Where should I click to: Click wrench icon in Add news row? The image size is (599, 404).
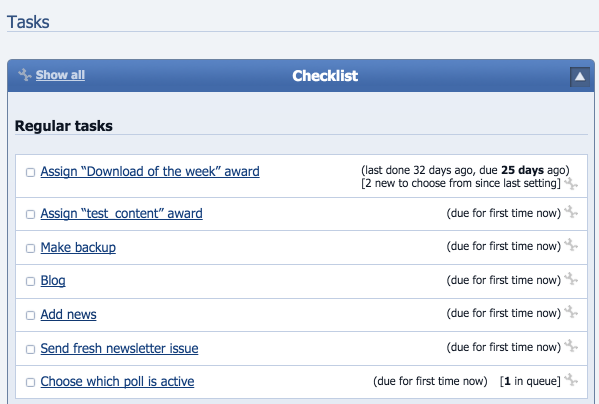pos(571,312)
